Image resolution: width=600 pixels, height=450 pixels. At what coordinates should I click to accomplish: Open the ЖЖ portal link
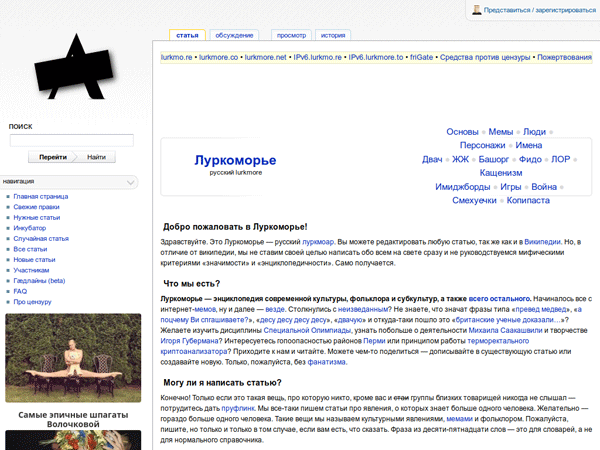[460, 159]
